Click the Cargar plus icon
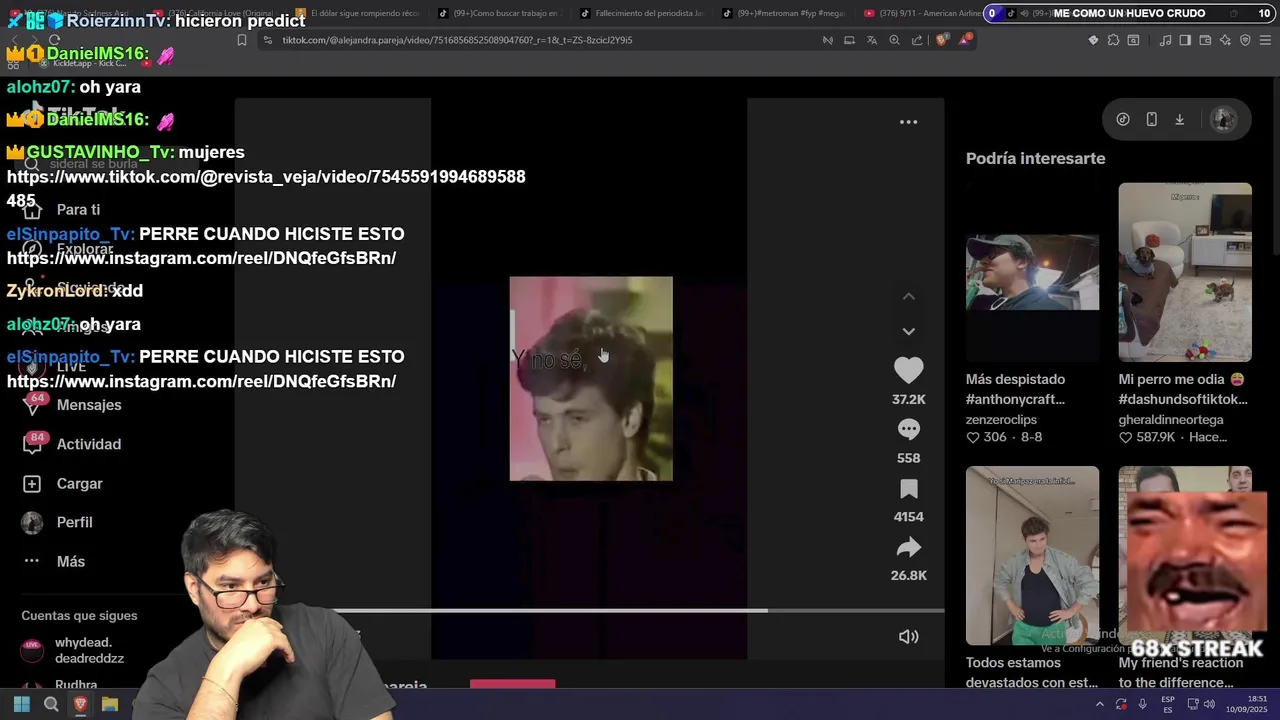This screenshot has height=720, width=1280. [x=32, y=484]
